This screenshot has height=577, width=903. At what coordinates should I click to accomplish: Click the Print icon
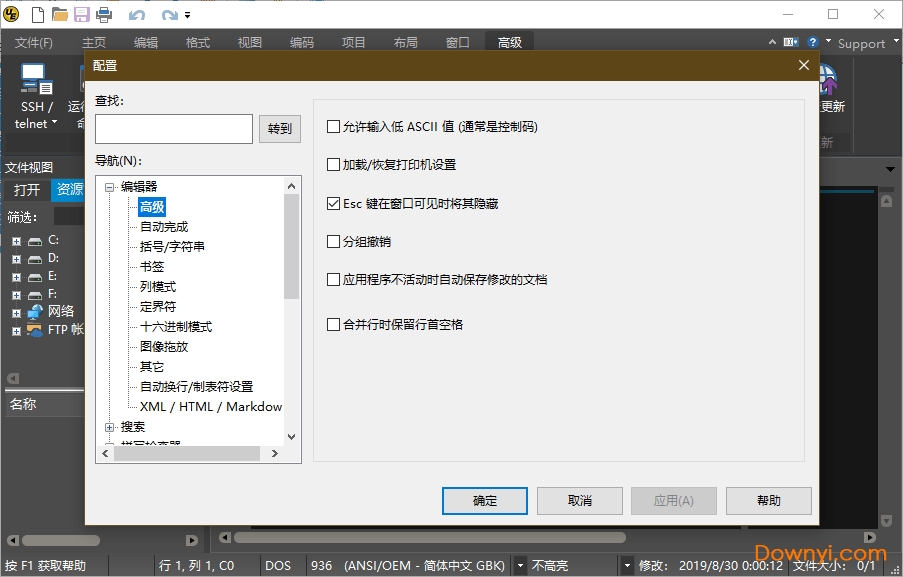pyautogui.click(x=104, y=14)
